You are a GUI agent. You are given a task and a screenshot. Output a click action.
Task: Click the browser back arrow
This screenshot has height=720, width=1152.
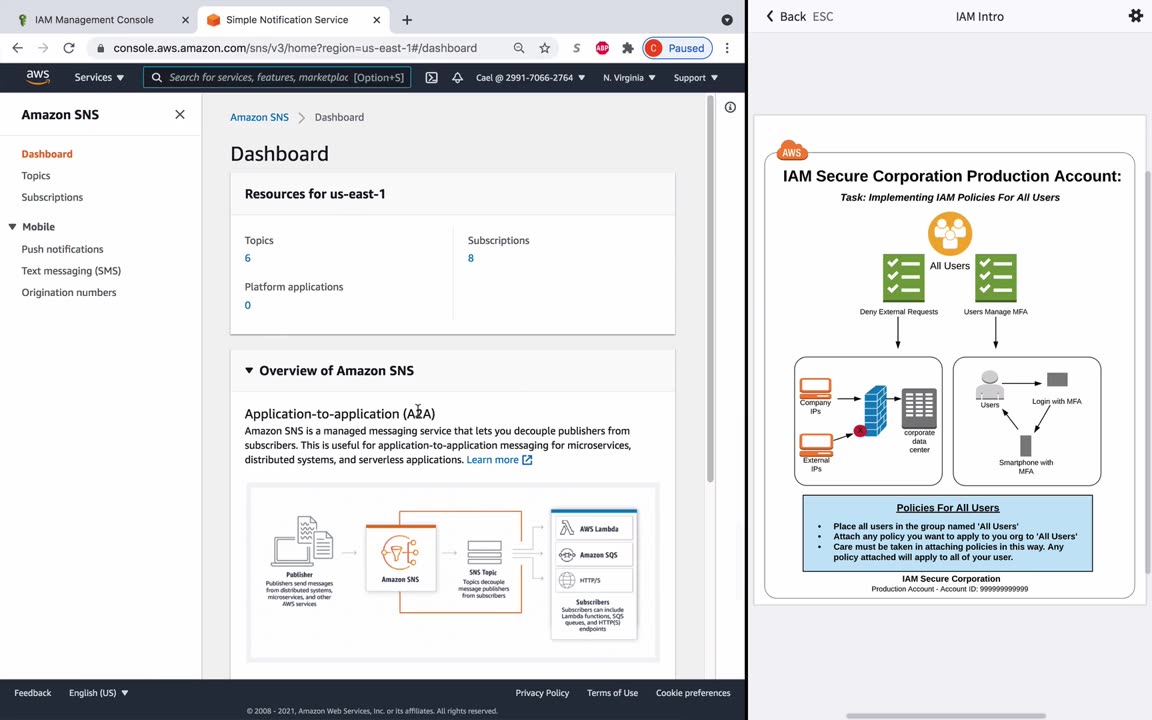[x=18, y=48]
